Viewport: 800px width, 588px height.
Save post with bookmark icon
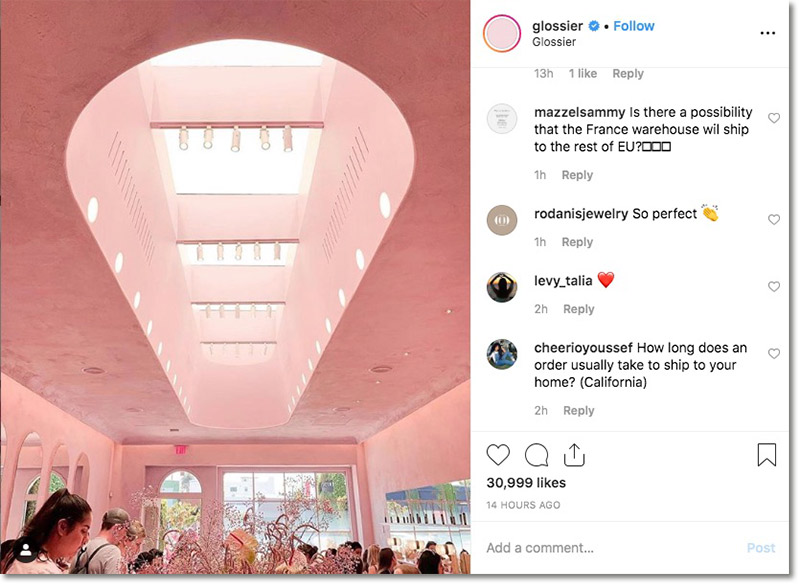(766, 454)
